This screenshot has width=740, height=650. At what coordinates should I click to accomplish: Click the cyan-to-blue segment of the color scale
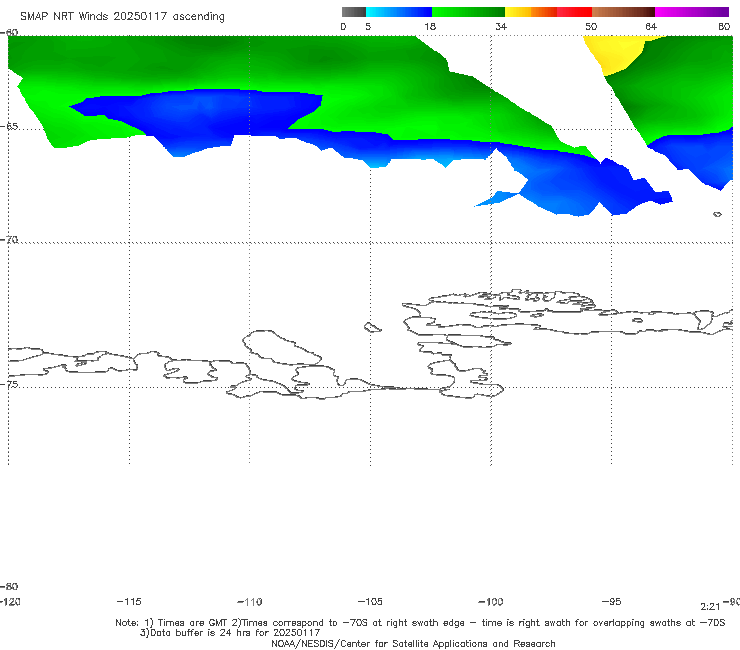[399, 12]
